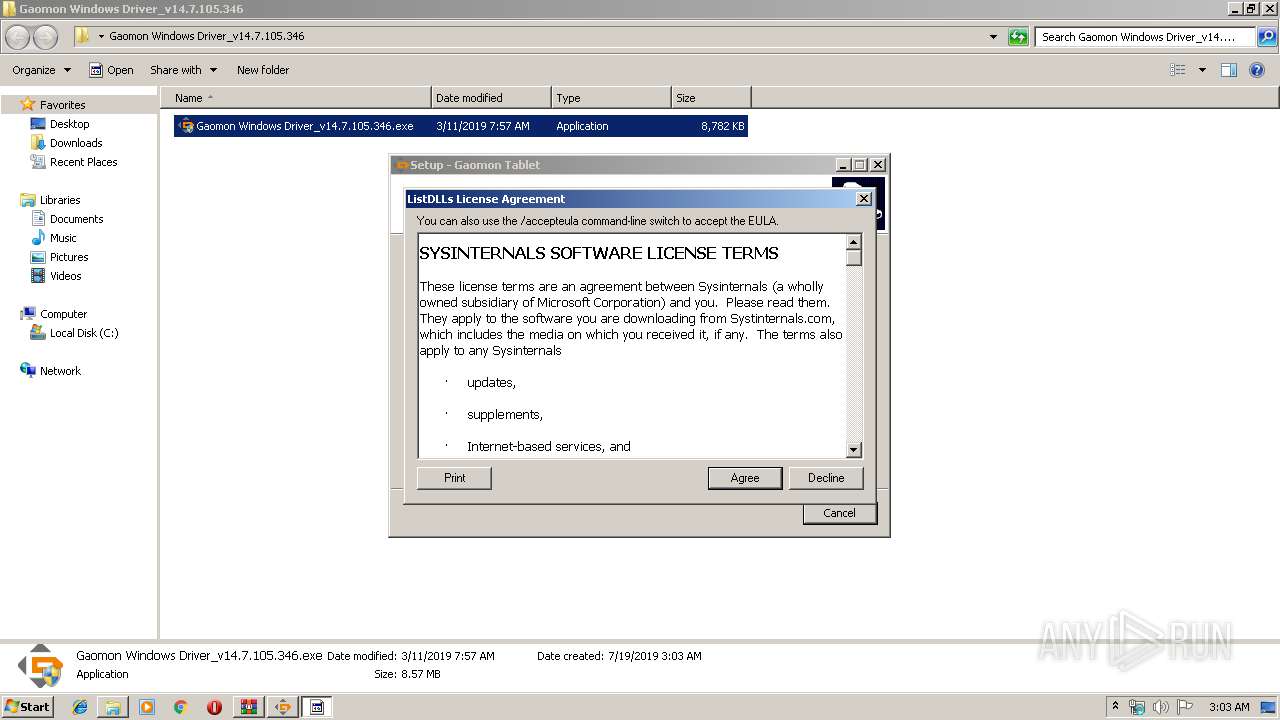Image resolution: width=1280 pixels, height=720 pixels.
Task: Open network tray icon
Action: [x=1137, y=707]
